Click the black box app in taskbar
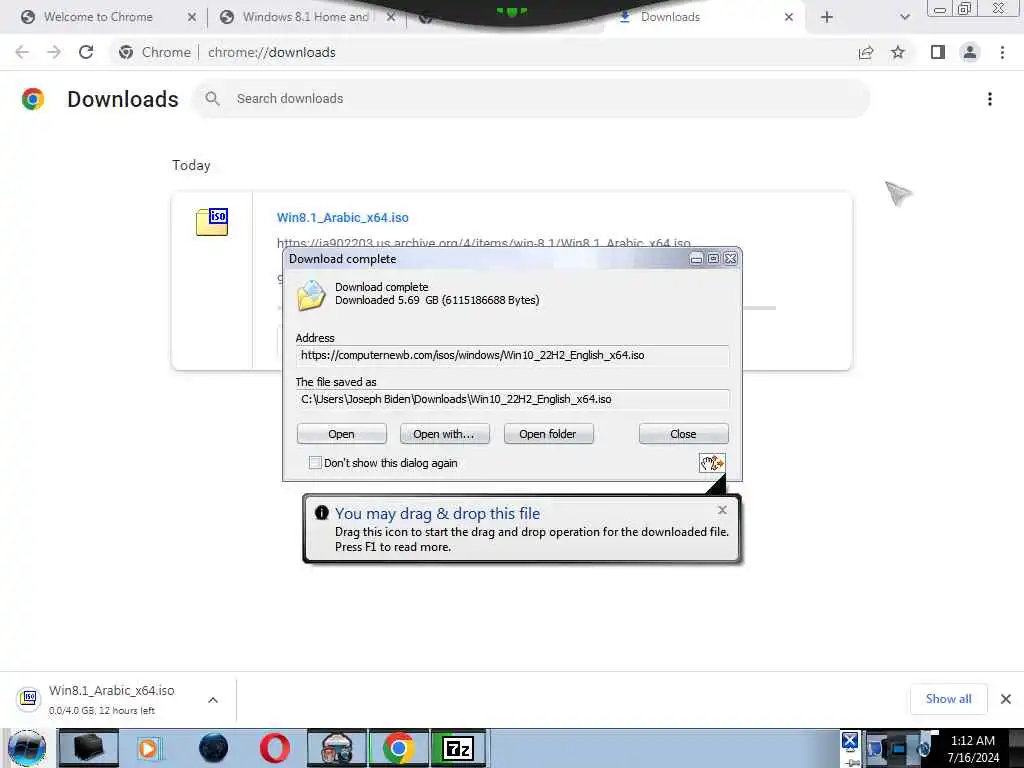This screenshot has width=1024, height=768. (x=88, y=748)
